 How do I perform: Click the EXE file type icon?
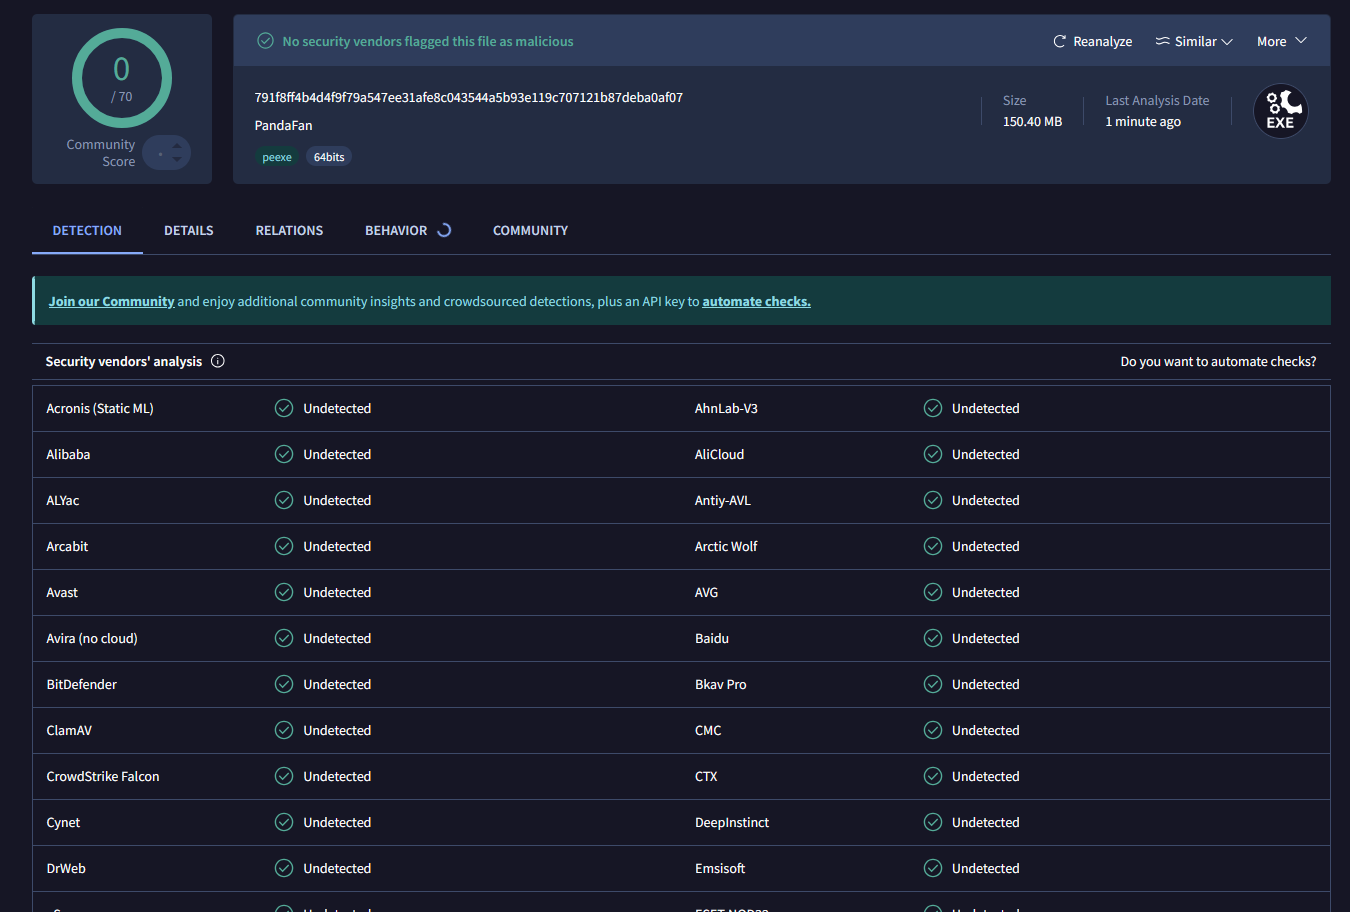point(1280,111)
